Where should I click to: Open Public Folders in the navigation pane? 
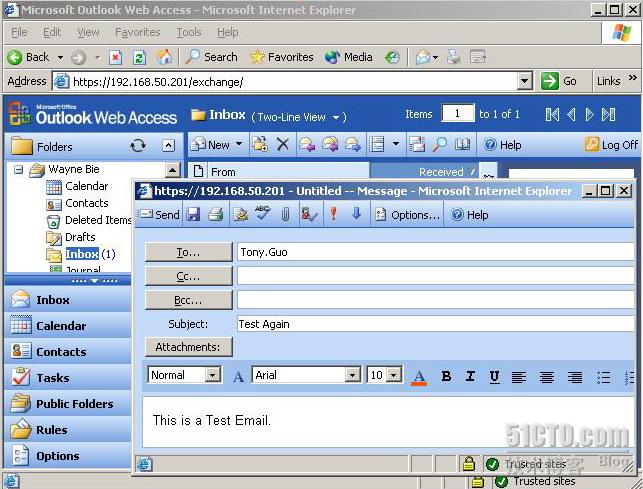point(68,404)
